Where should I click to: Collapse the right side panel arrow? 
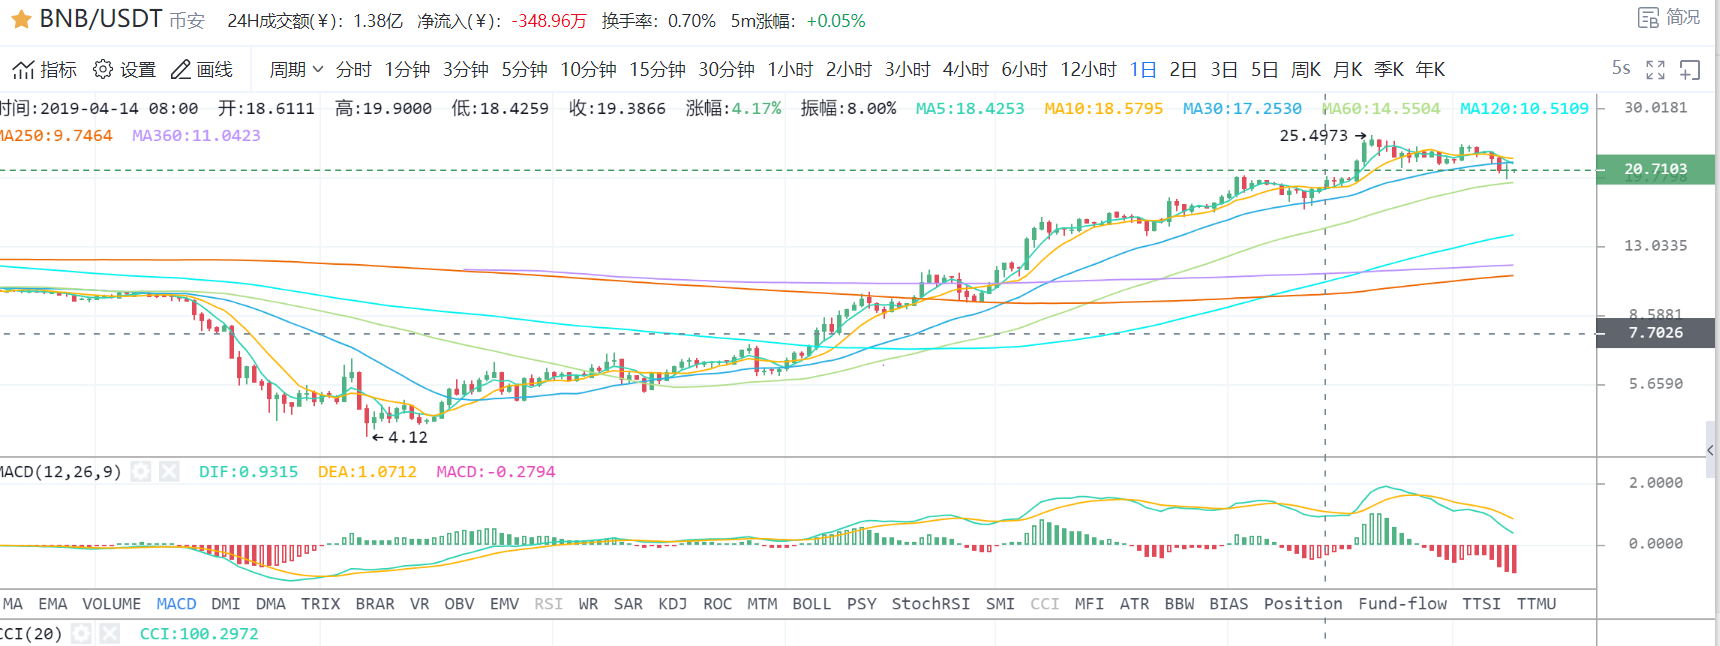click(x=1711, y=451)
